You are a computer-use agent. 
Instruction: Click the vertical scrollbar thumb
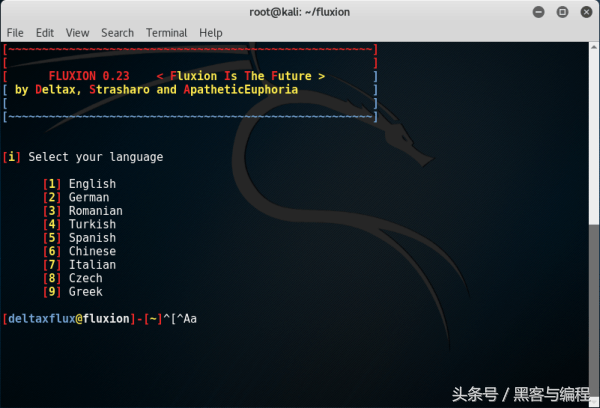click(593, 310)
